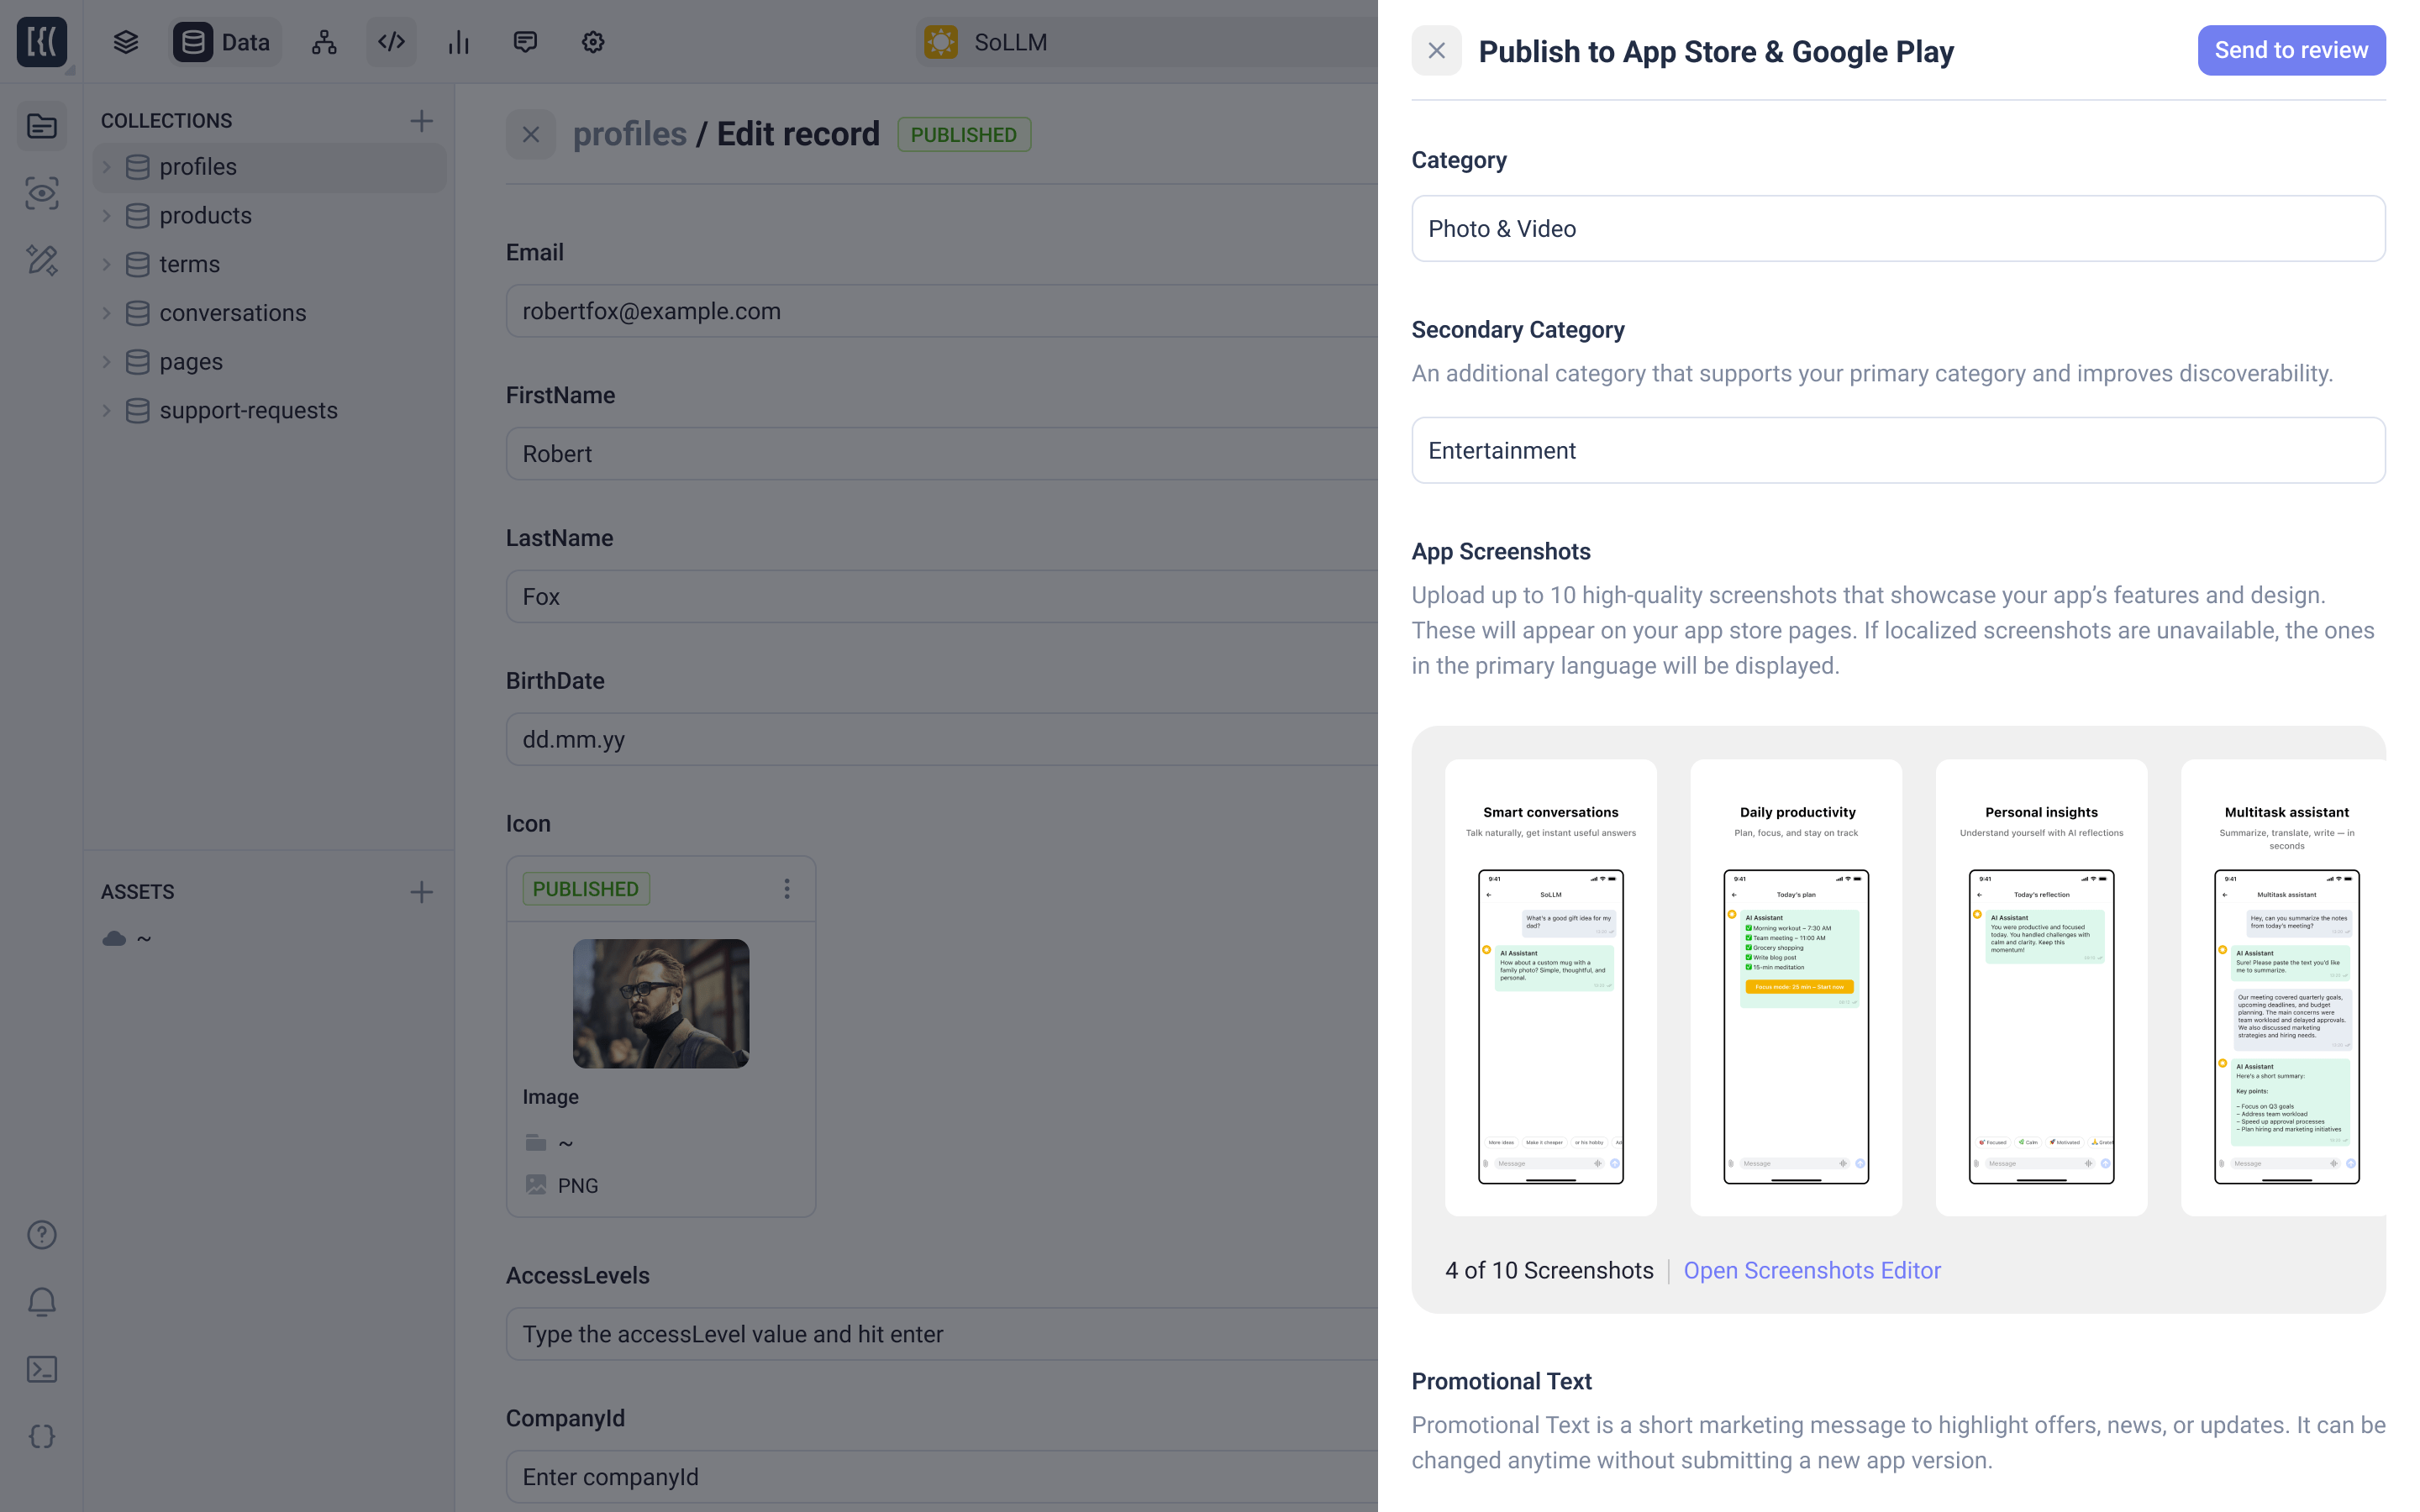Select the Daily productivity screenshot thumbnail
The width and height of the screenshot is (2420, 1512).
click(x=1795, y=987)
